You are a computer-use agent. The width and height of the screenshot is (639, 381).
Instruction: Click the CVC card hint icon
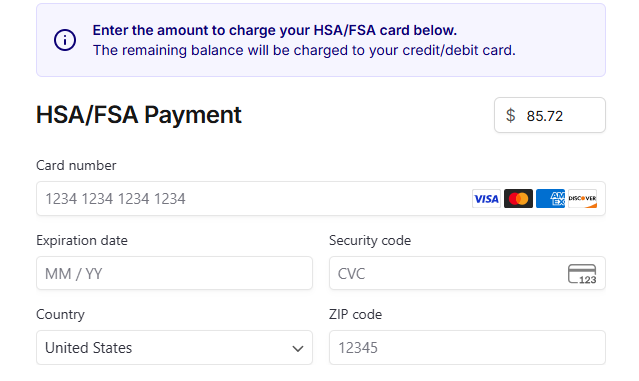(x=582, y=273)
